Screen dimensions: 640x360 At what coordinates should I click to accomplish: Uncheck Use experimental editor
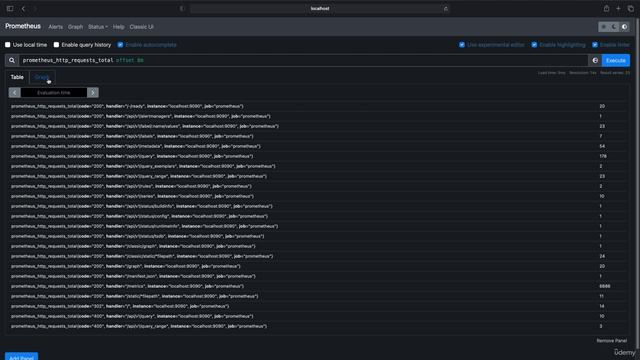pyautogui.click(x=462, y=45)
